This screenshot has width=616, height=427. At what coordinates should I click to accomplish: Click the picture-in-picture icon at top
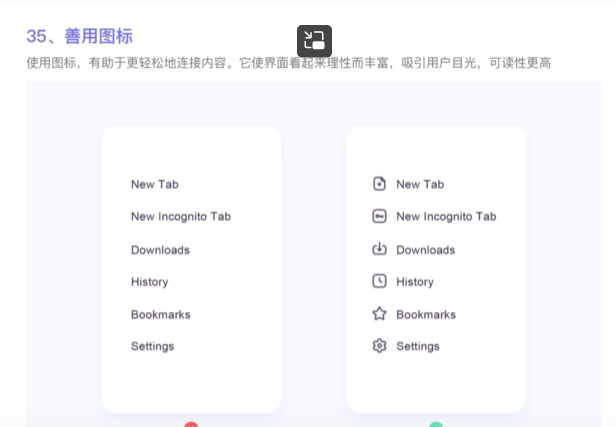point(314,41)
